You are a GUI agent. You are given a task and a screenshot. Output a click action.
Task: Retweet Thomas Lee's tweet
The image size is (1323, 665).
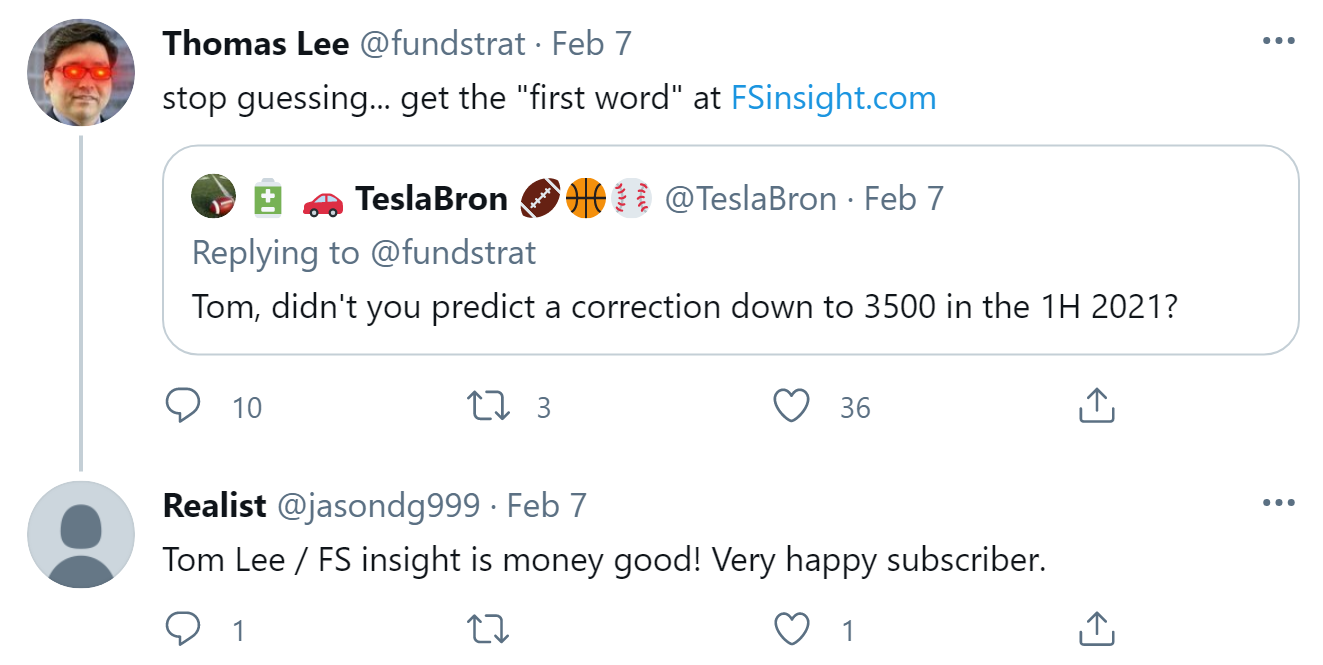[489, 407]
